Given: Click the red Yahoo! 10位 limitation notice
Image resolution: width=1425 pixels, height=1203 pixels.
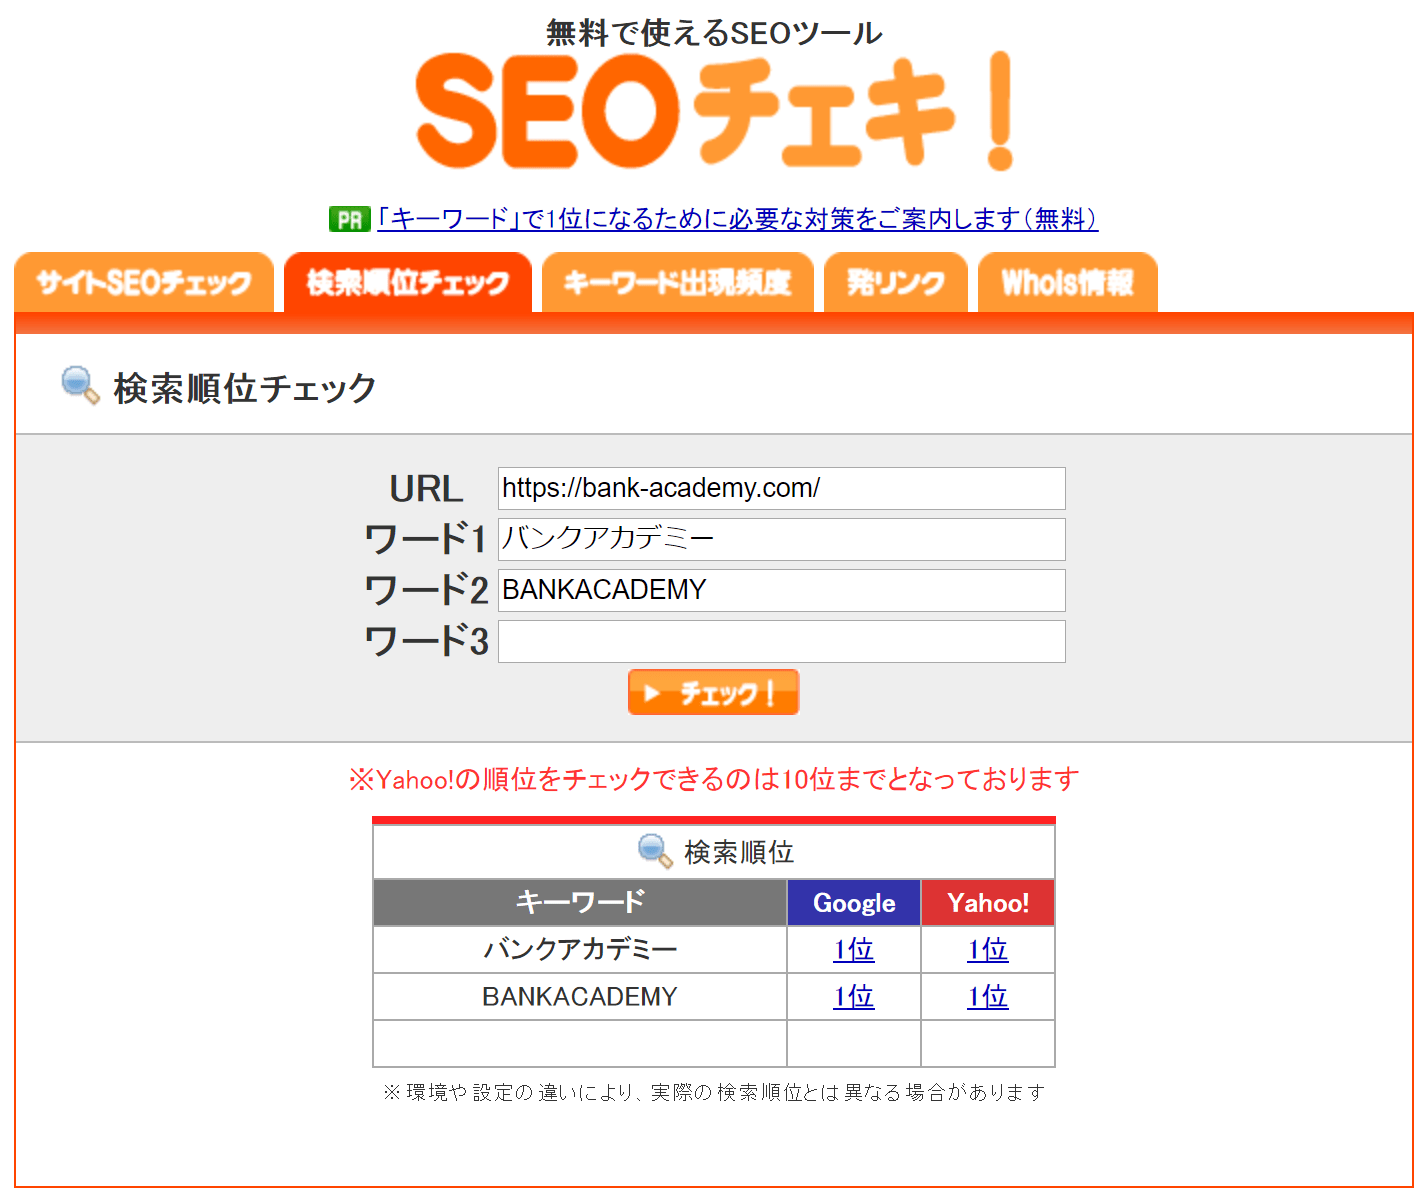Looking at the screenshot, I should tap(714, 779).
